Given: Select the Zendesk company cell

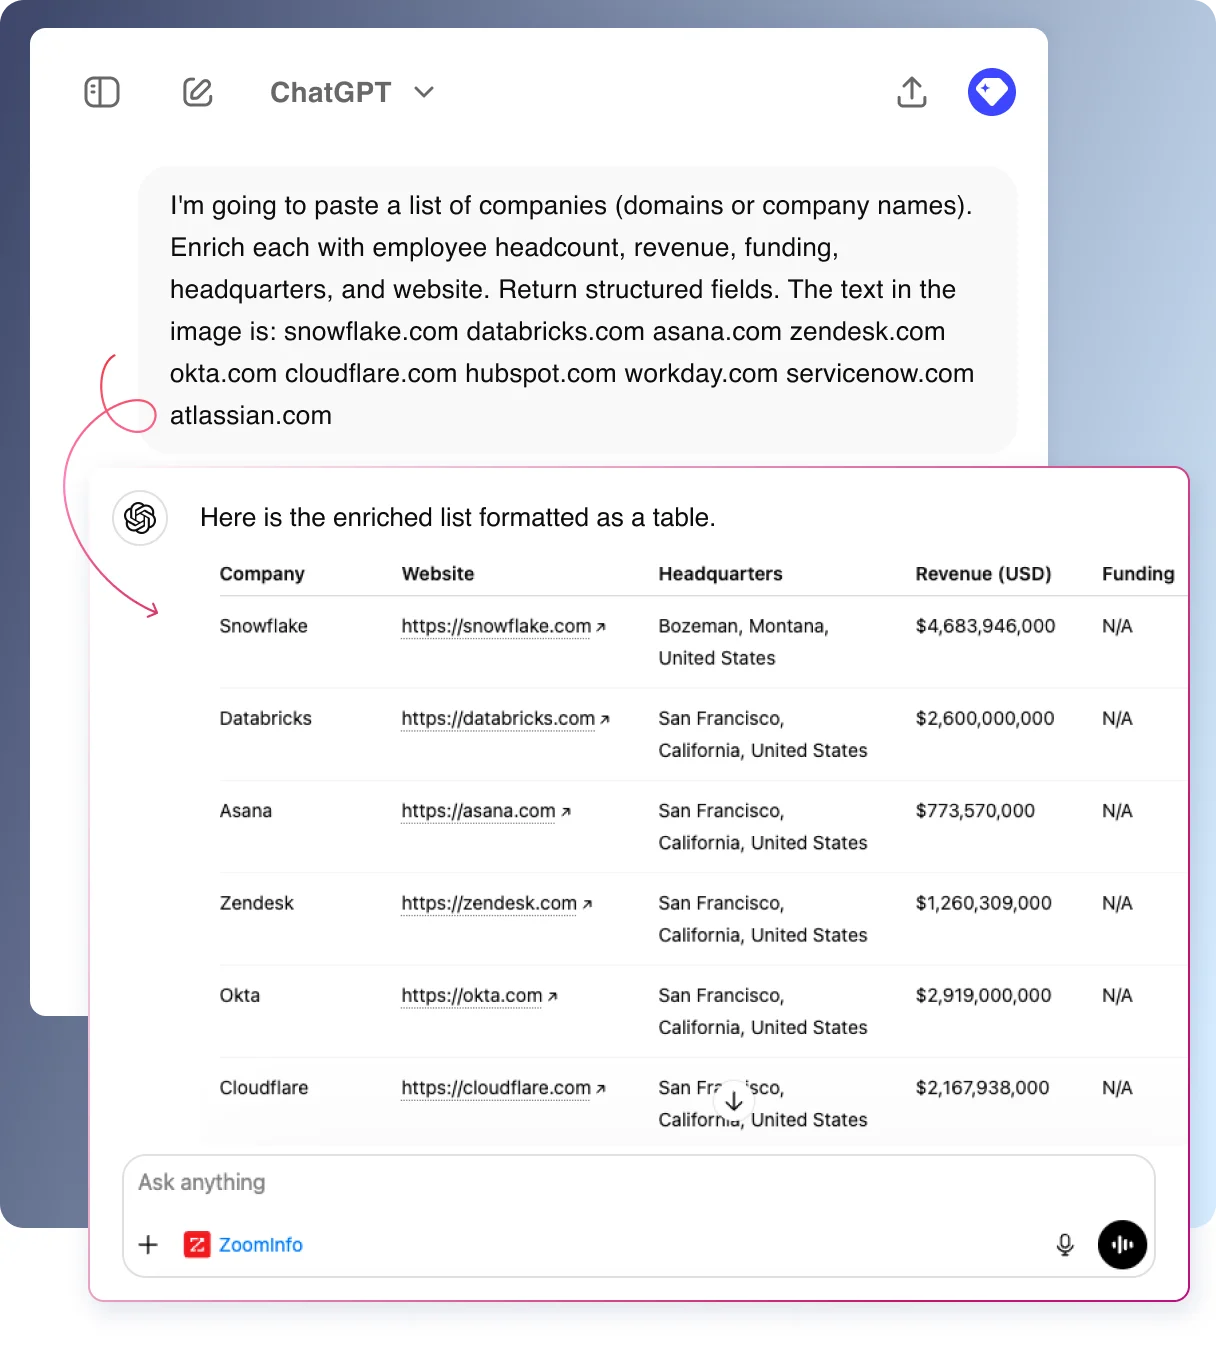Looking at the screenshot, I should coord(256,904).
